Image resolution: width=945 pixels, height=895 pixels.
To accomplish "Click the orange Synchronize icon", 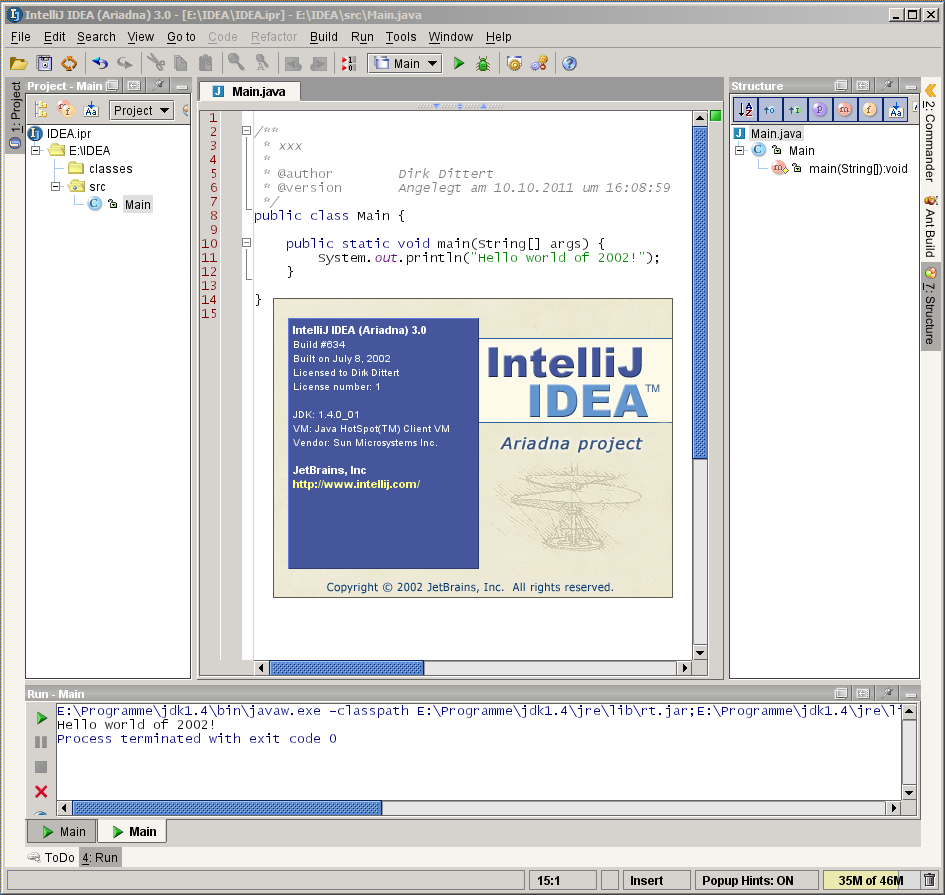I will (x=69, y=63).
